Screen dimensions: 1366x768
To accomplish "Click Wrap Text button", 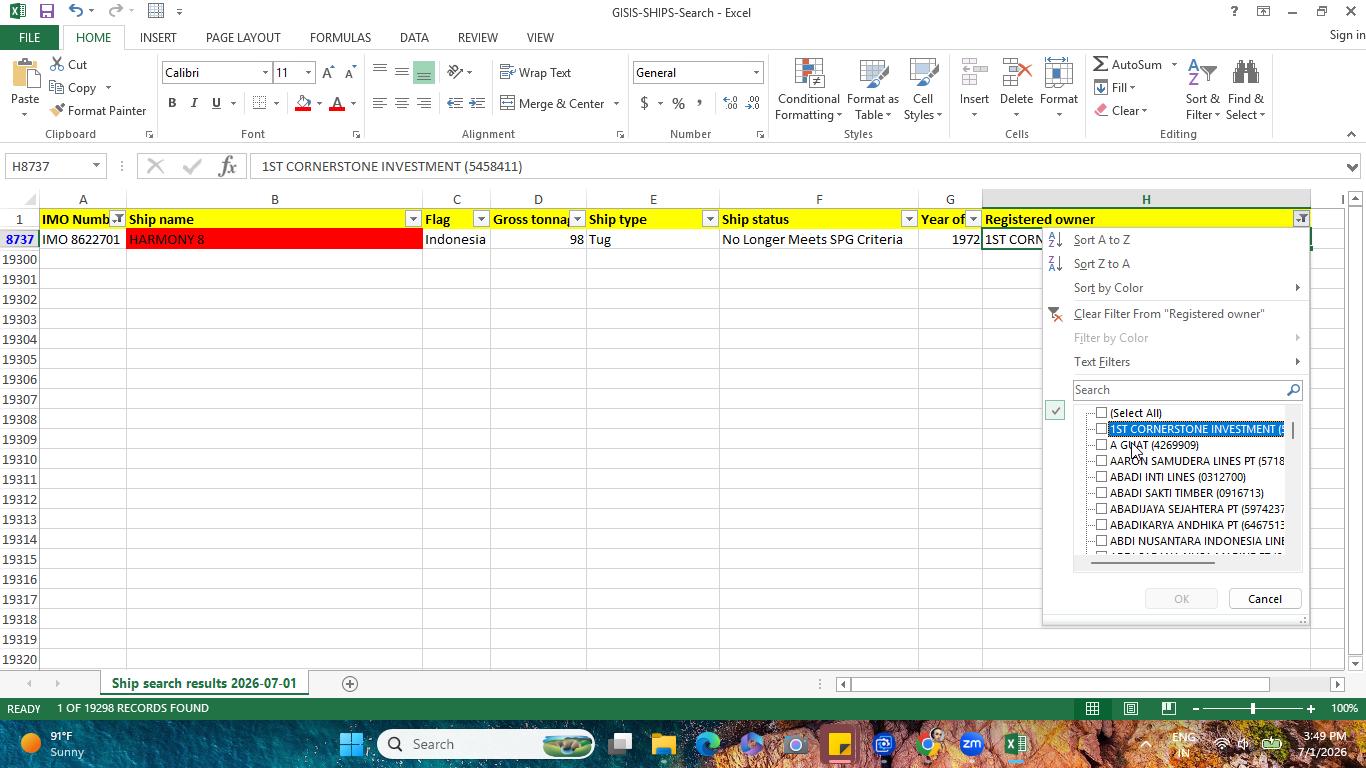I will (536, 72).
